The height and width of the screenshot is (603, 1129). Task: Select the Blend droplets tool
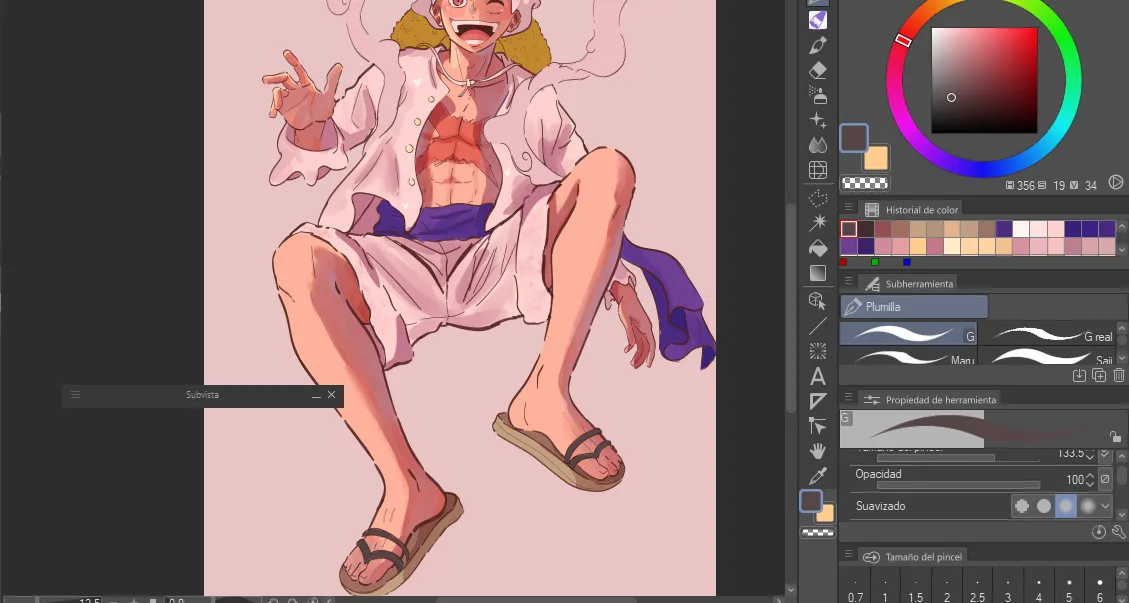817,145
